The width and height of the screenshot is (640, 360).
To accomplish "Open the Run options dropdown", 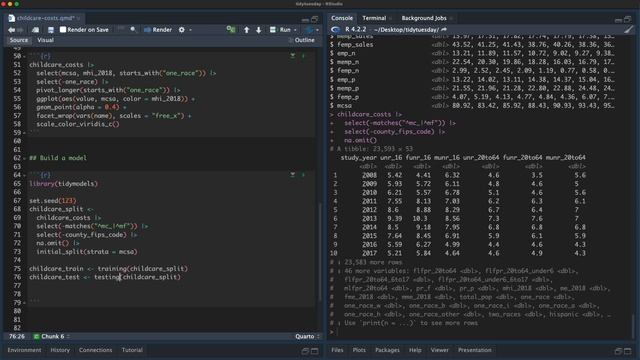I will pos(295,30).
